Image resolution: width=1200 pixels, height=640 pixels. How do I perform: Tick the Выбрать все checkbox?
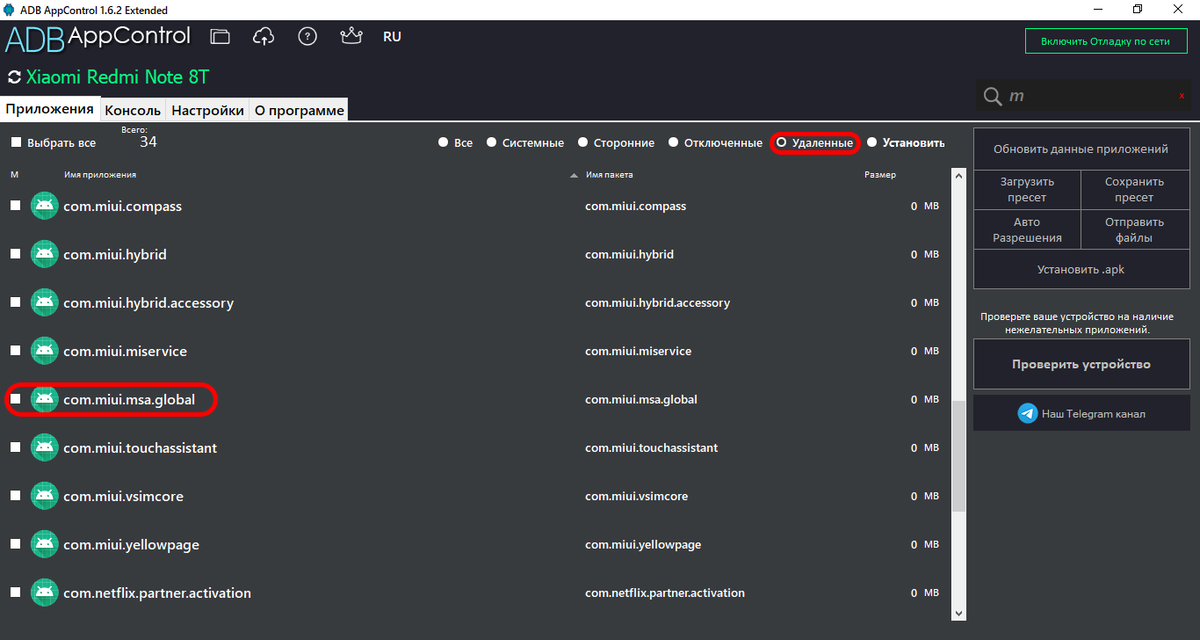(x=15, y=143)
